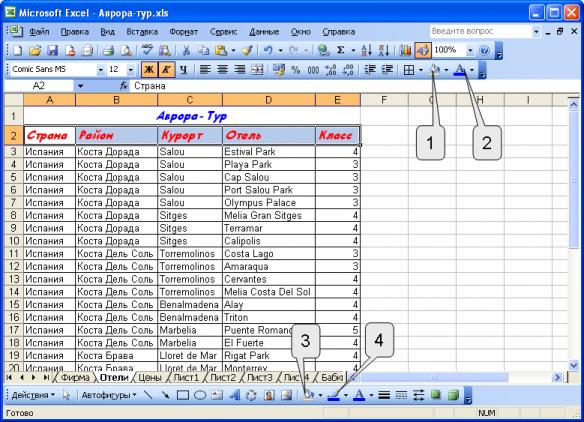Open the Автофигуры shapes menu
Viewport: 584px width, 422px height.
(109, 395)
